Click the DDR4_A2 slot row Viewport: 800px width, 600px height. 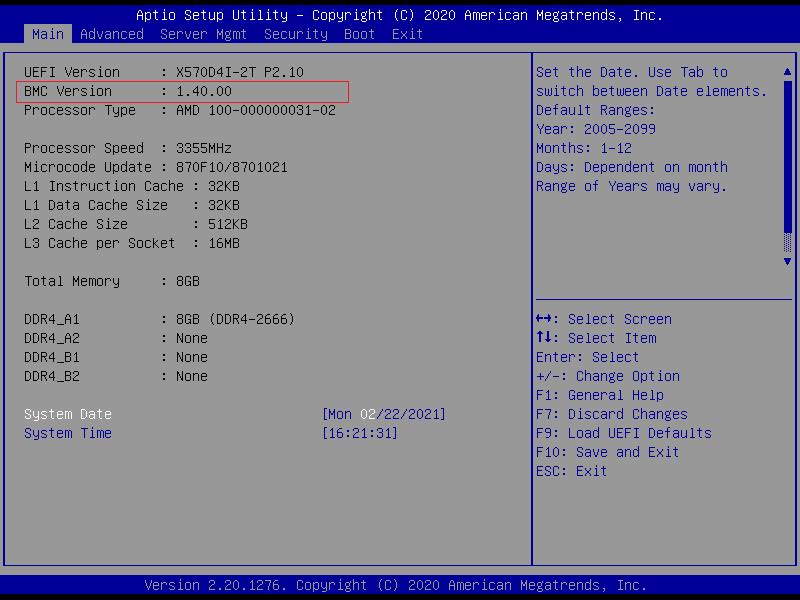(116, 338)
